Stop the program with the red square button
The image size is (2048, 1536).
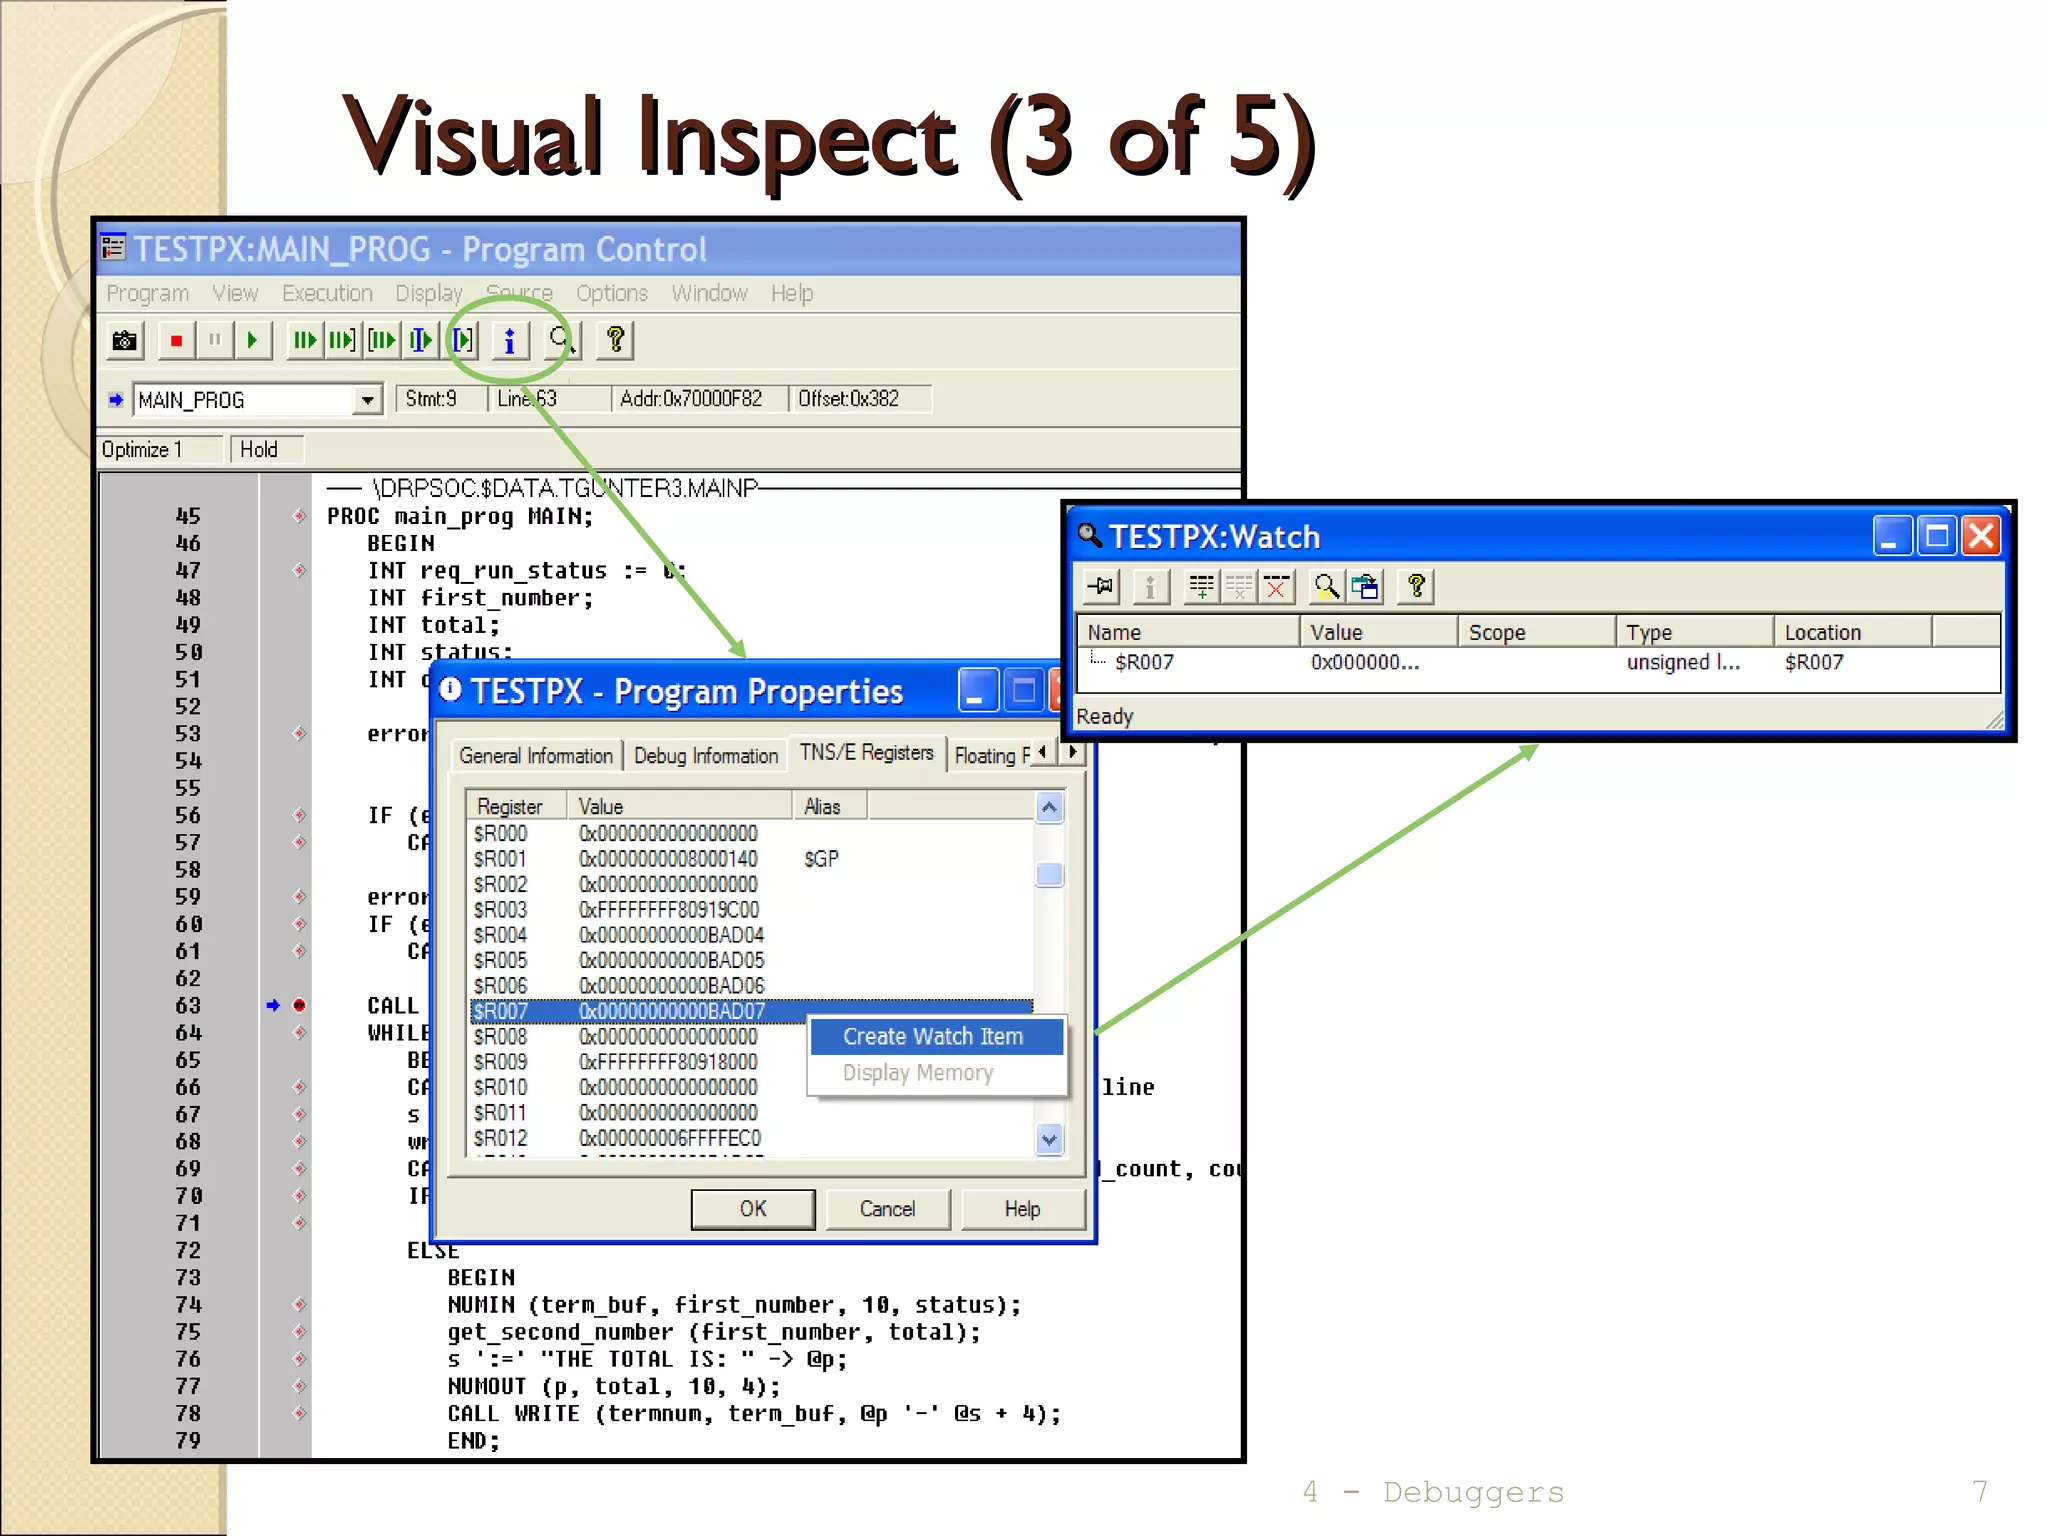[x=176, y=341]
